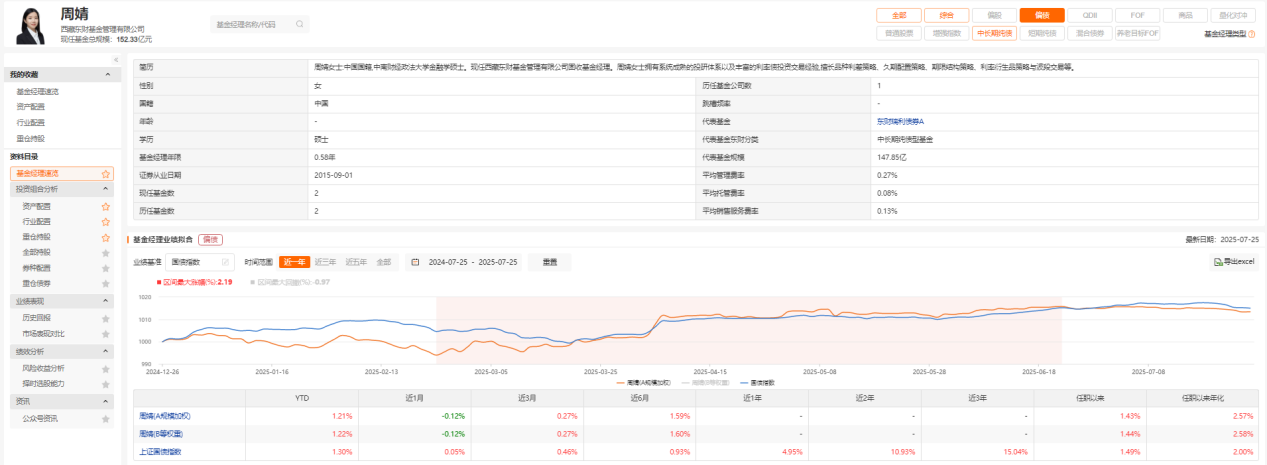Select the 量化对冲 fund type filter
Screen dimensions: 1267x465
[x=1234, y=15]
